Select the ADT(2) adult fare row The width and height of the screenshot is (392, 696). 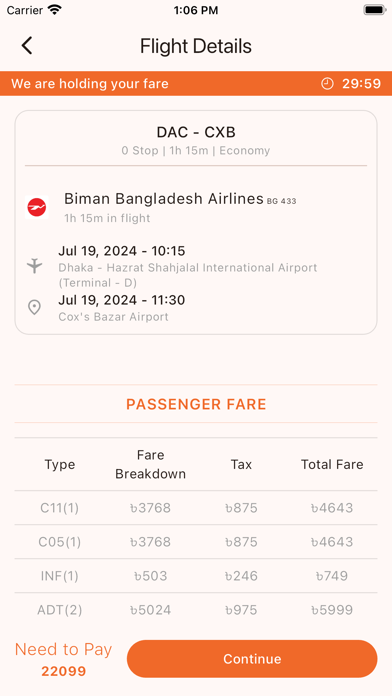tap(196, 610)
